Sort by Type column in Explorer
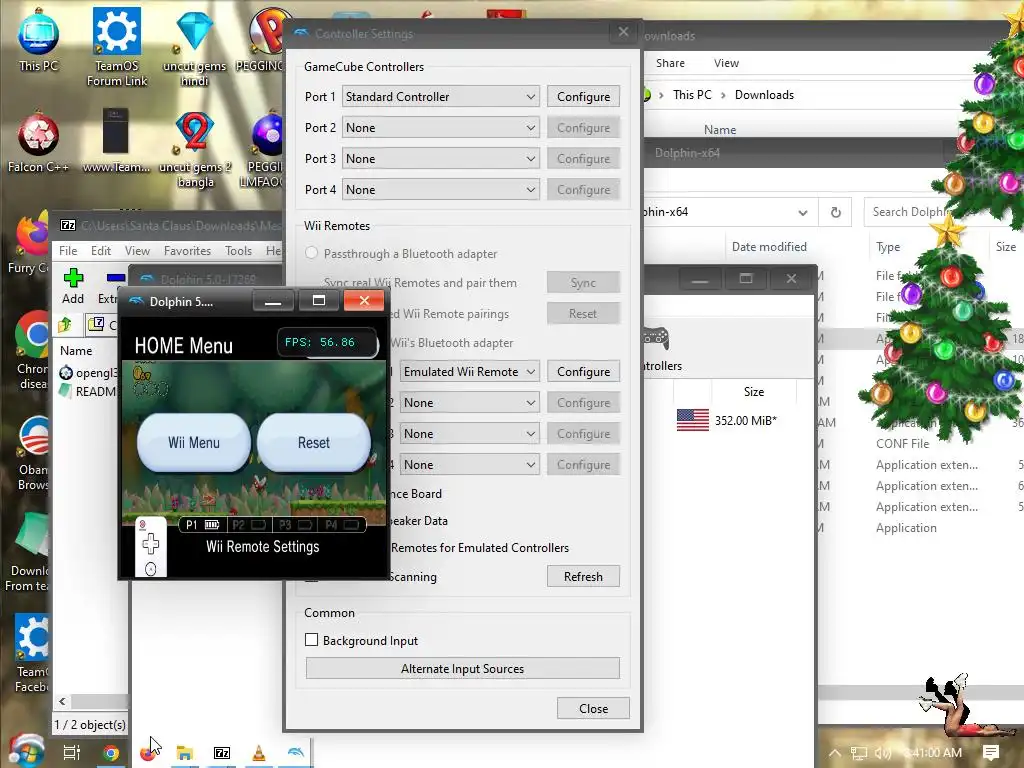Image resolution: width=1024 pixels, height=768 pixels. coord(888,247)
